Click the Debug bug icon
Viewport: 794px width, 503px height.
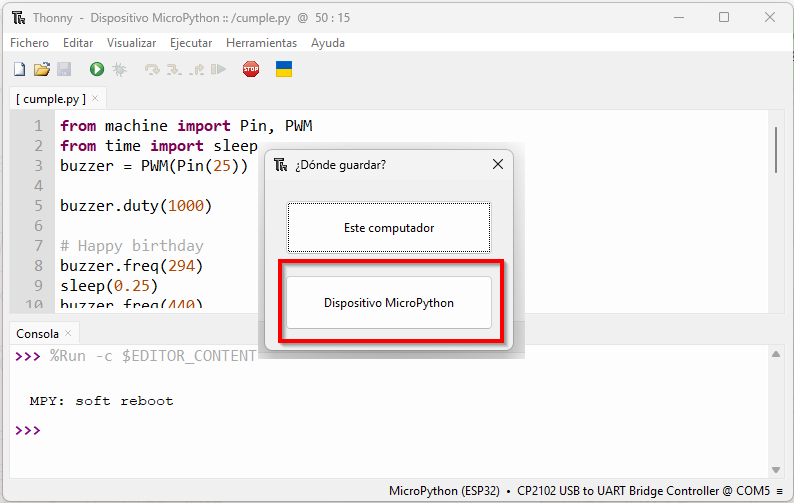[119, 69]
